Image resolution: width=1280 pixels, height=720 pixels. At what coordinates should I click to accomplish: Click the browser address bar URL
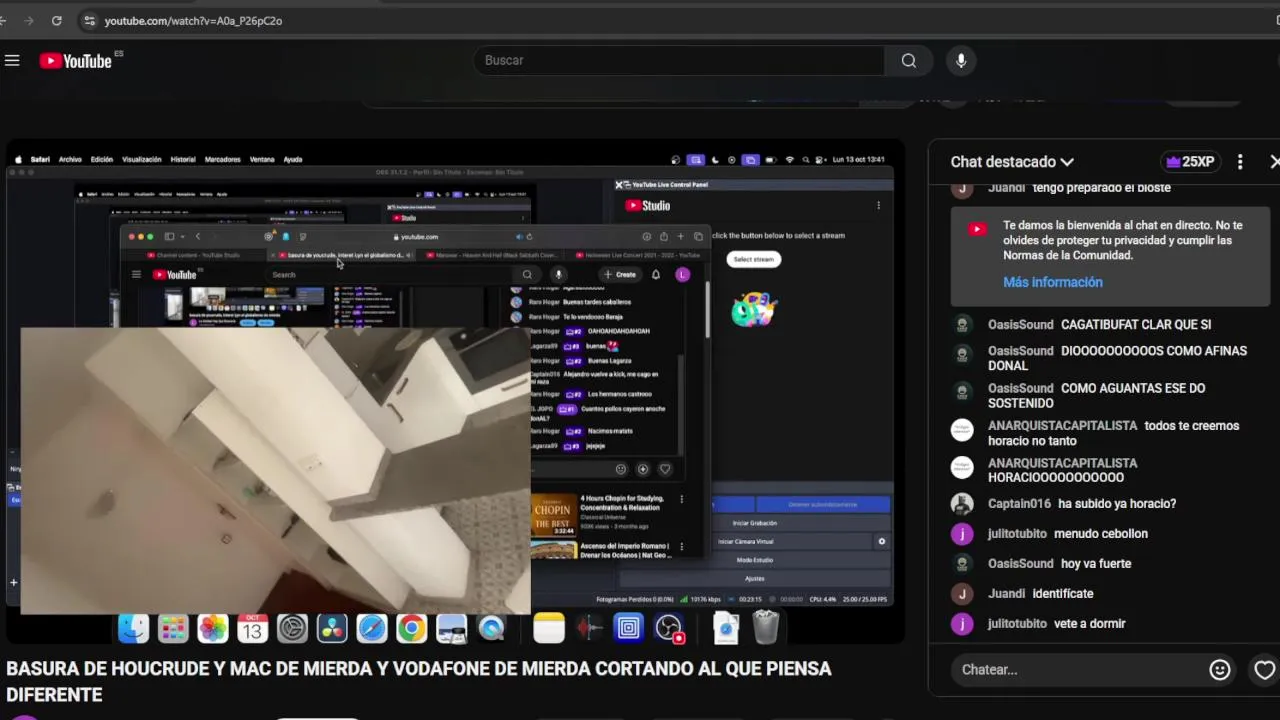click(193, 20)
